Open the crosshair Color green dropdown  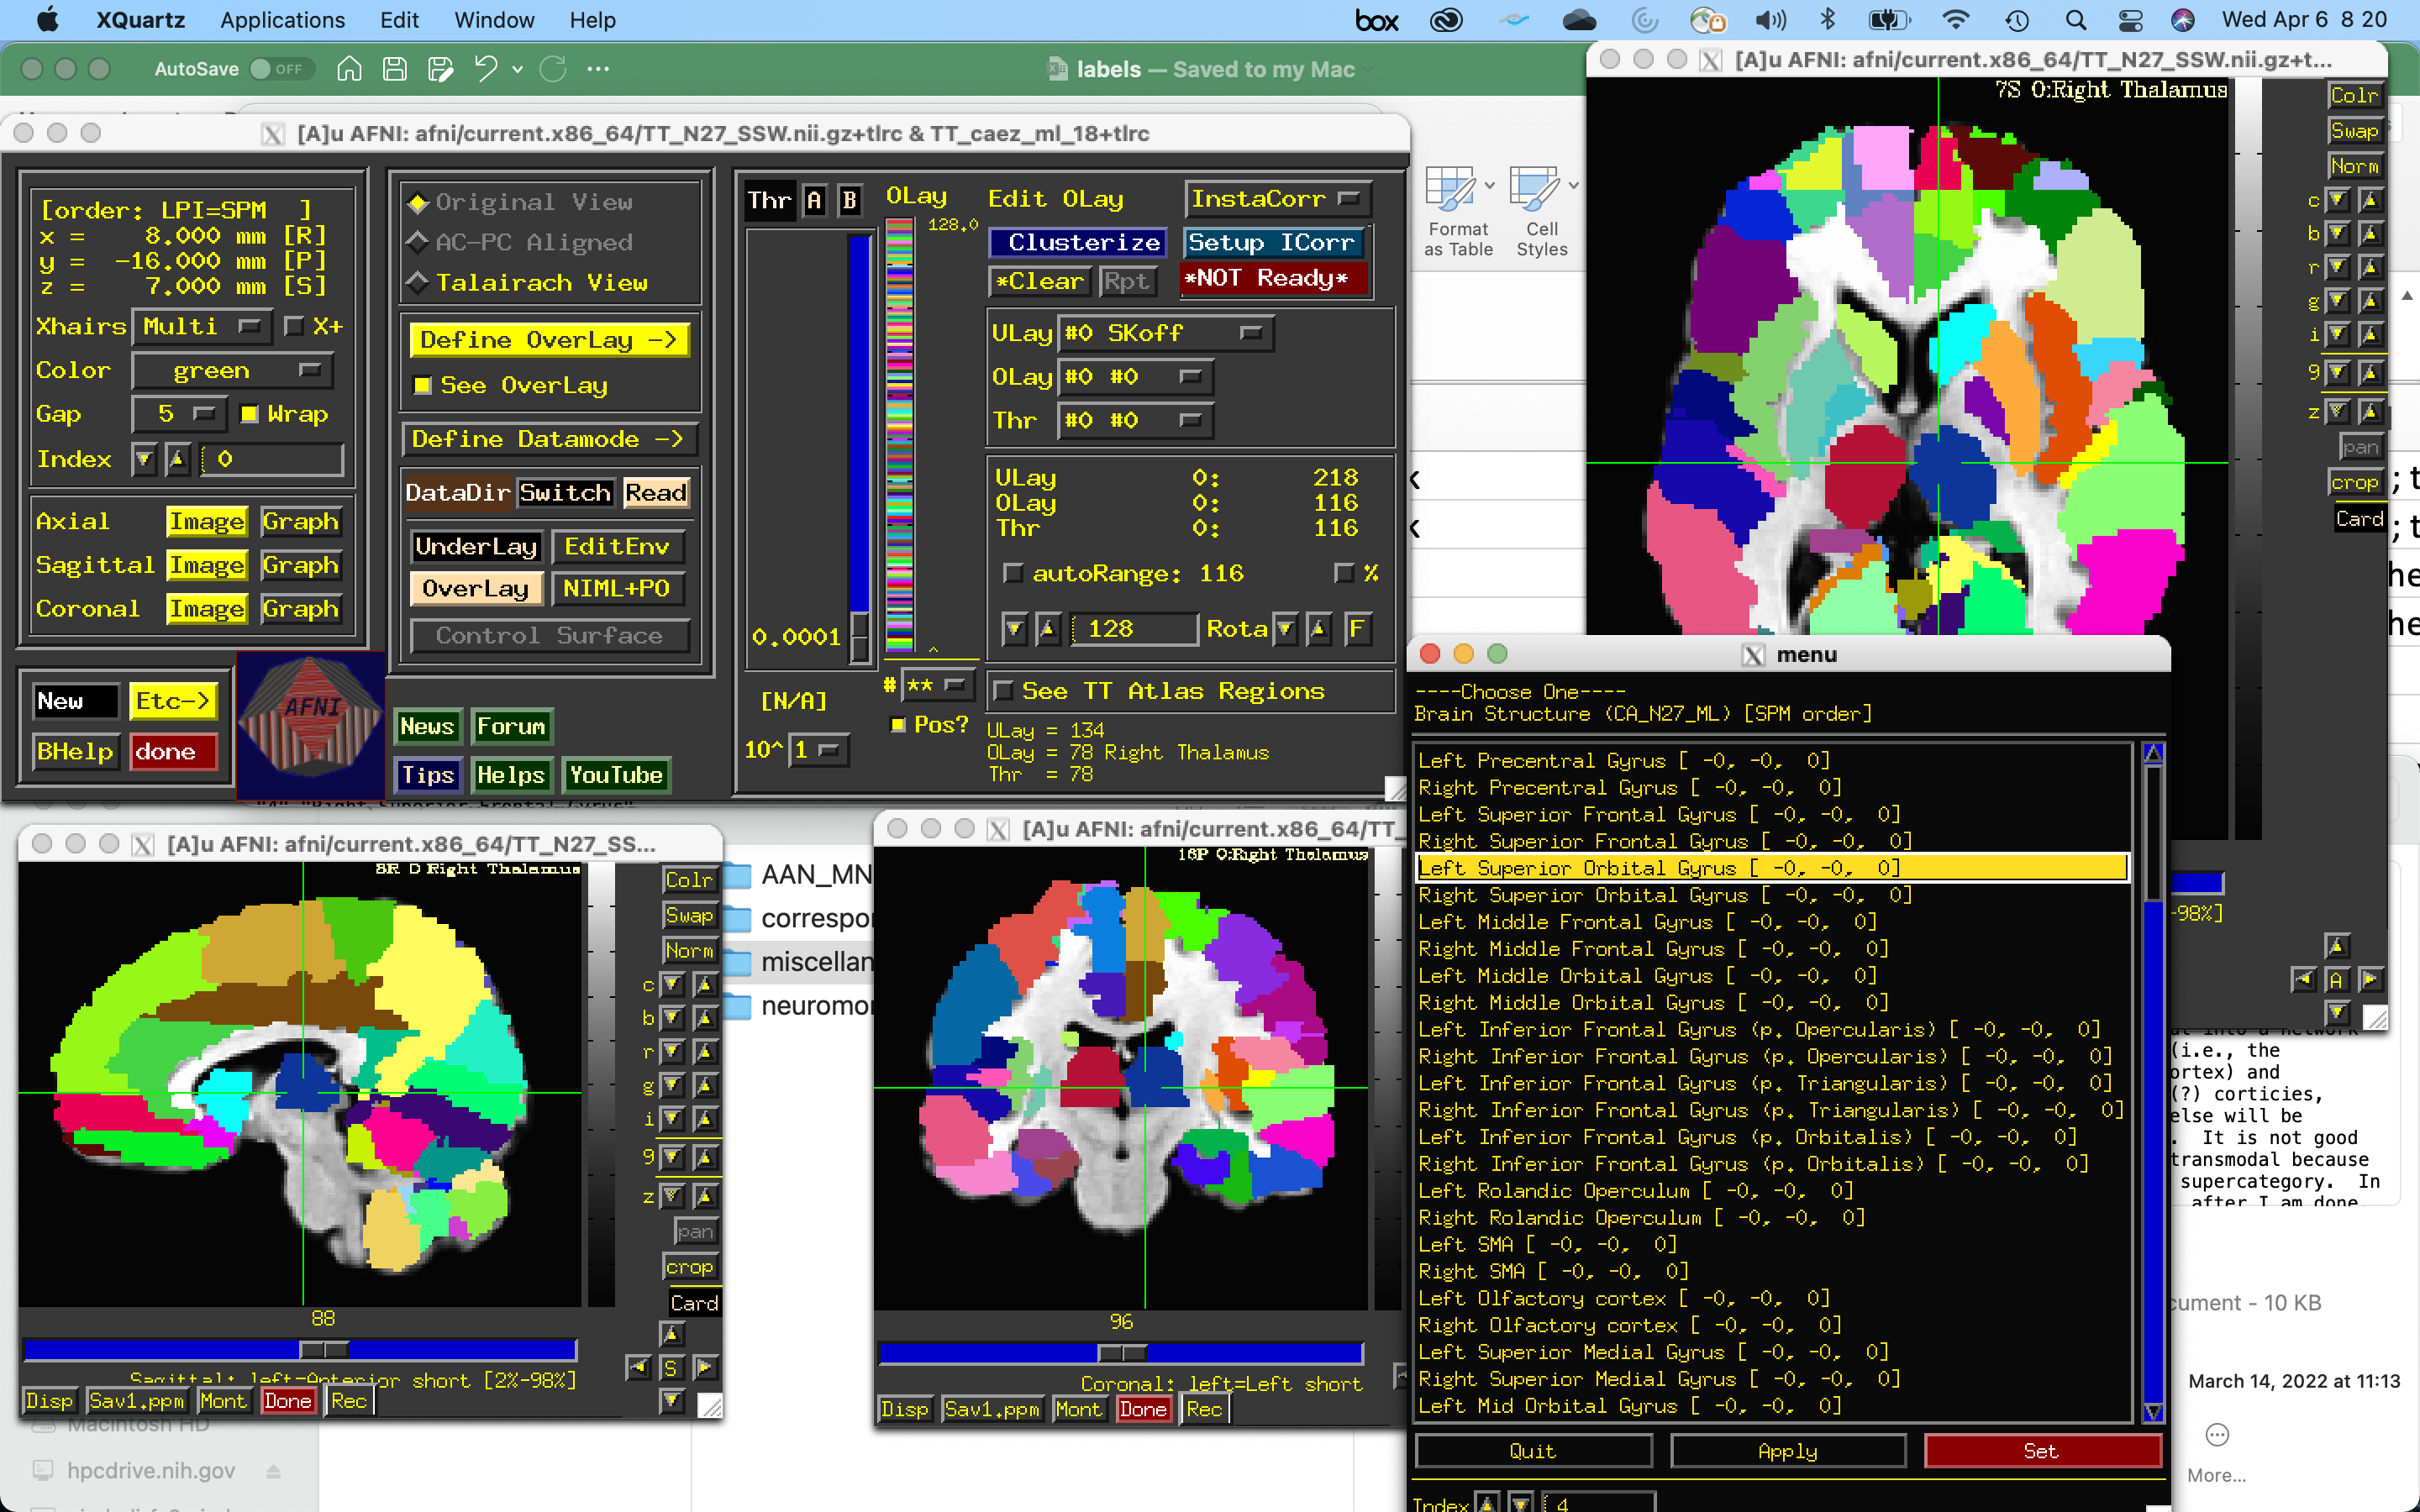coord(232,370)
